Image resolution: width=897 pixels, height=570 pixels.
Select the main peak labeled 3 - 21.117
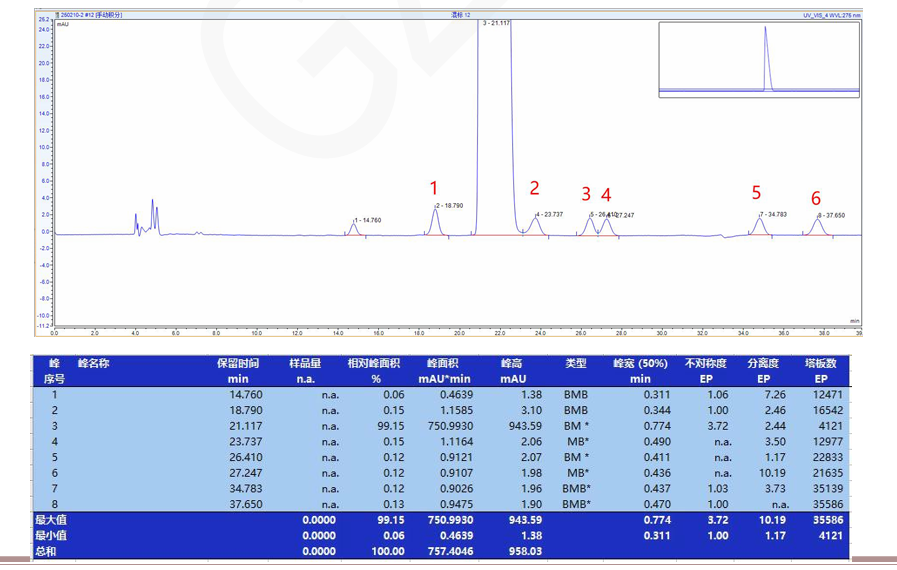497,22
